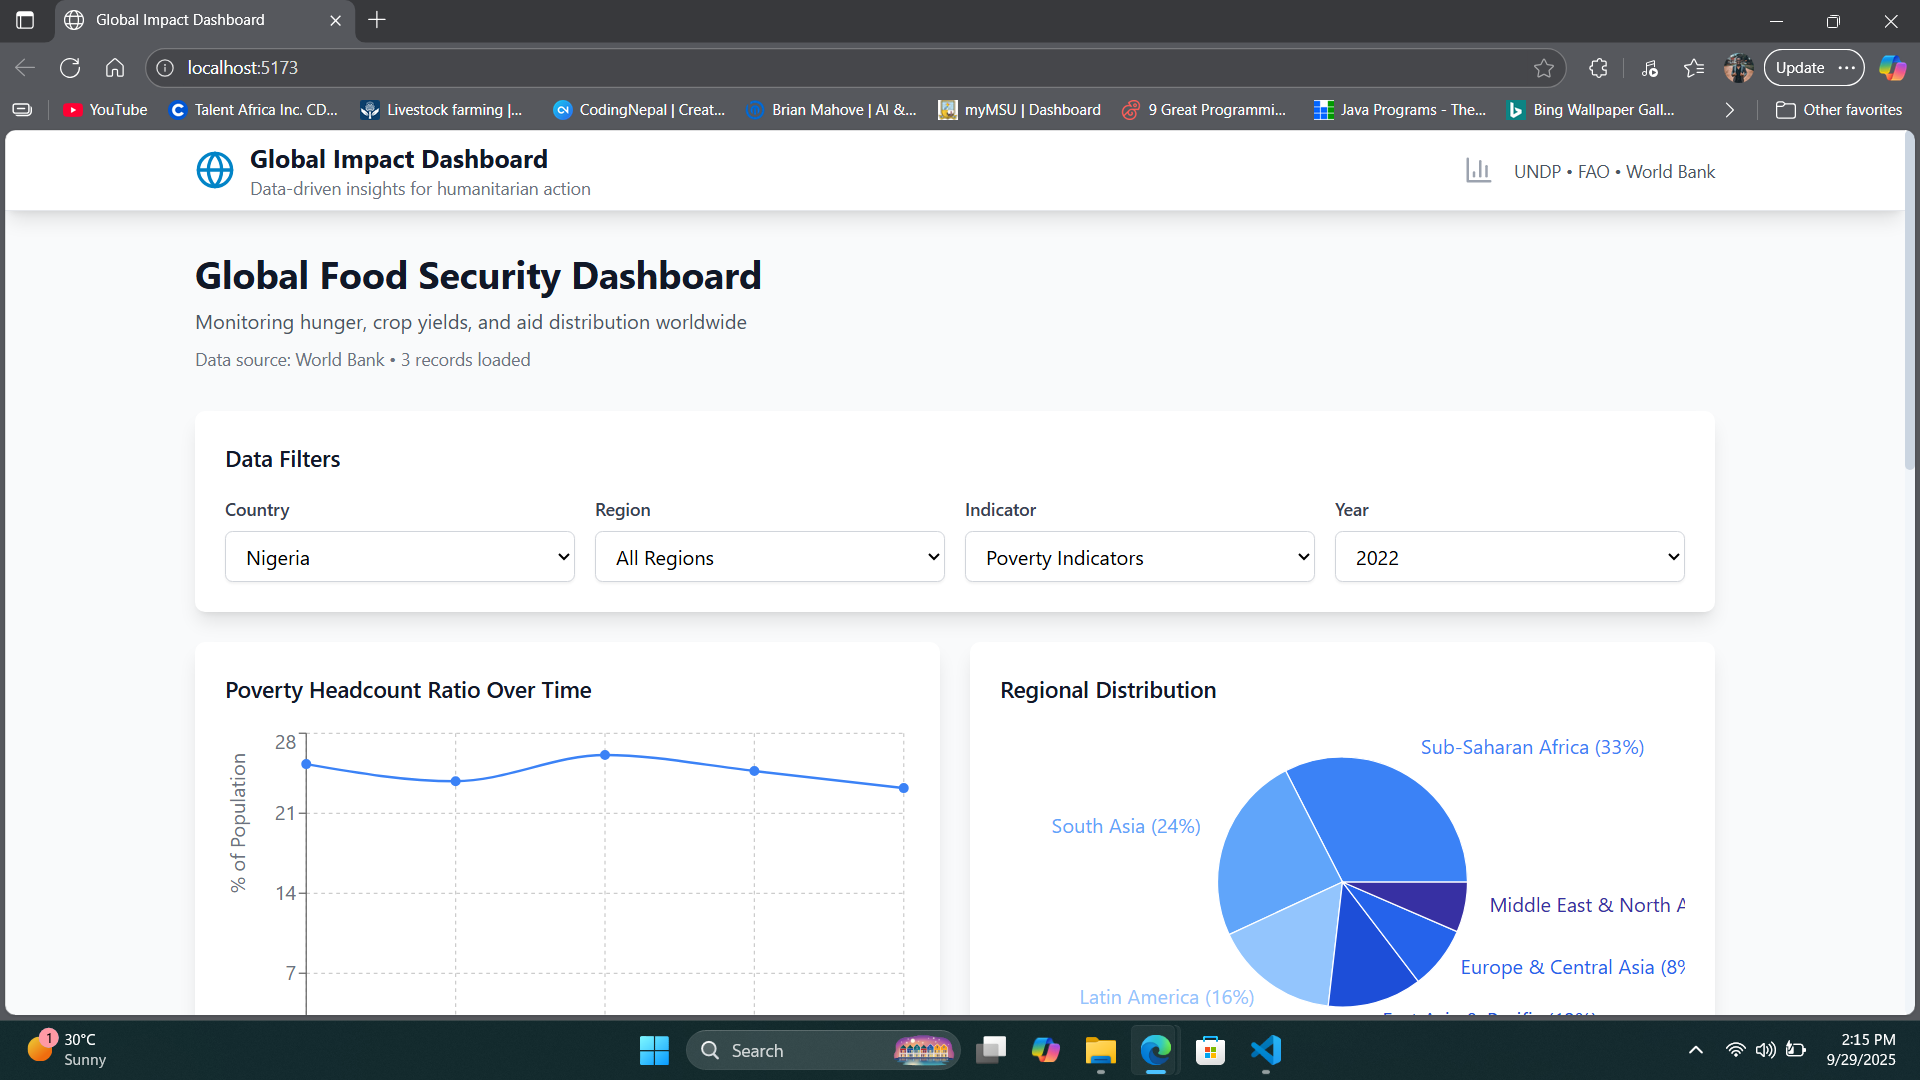Open the CodingNepal bookmark

pyautogui.click(x=639, y=110)
